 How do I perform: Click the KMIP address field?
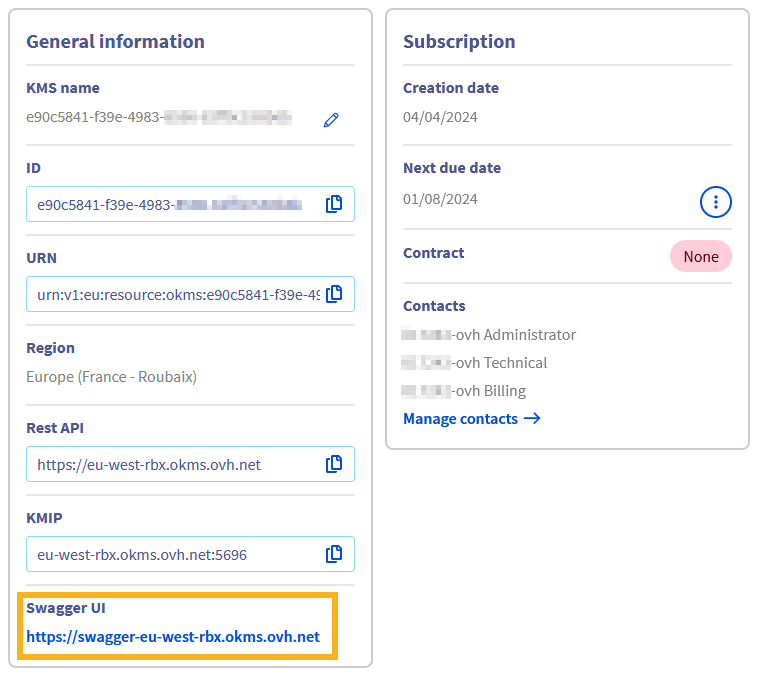[x=170, y=555]
